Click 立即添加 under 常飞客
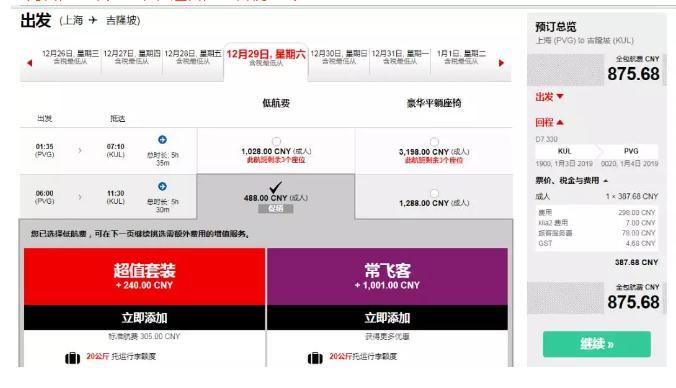This screenshot has width=676, height=388. click(x=387, y=318)
